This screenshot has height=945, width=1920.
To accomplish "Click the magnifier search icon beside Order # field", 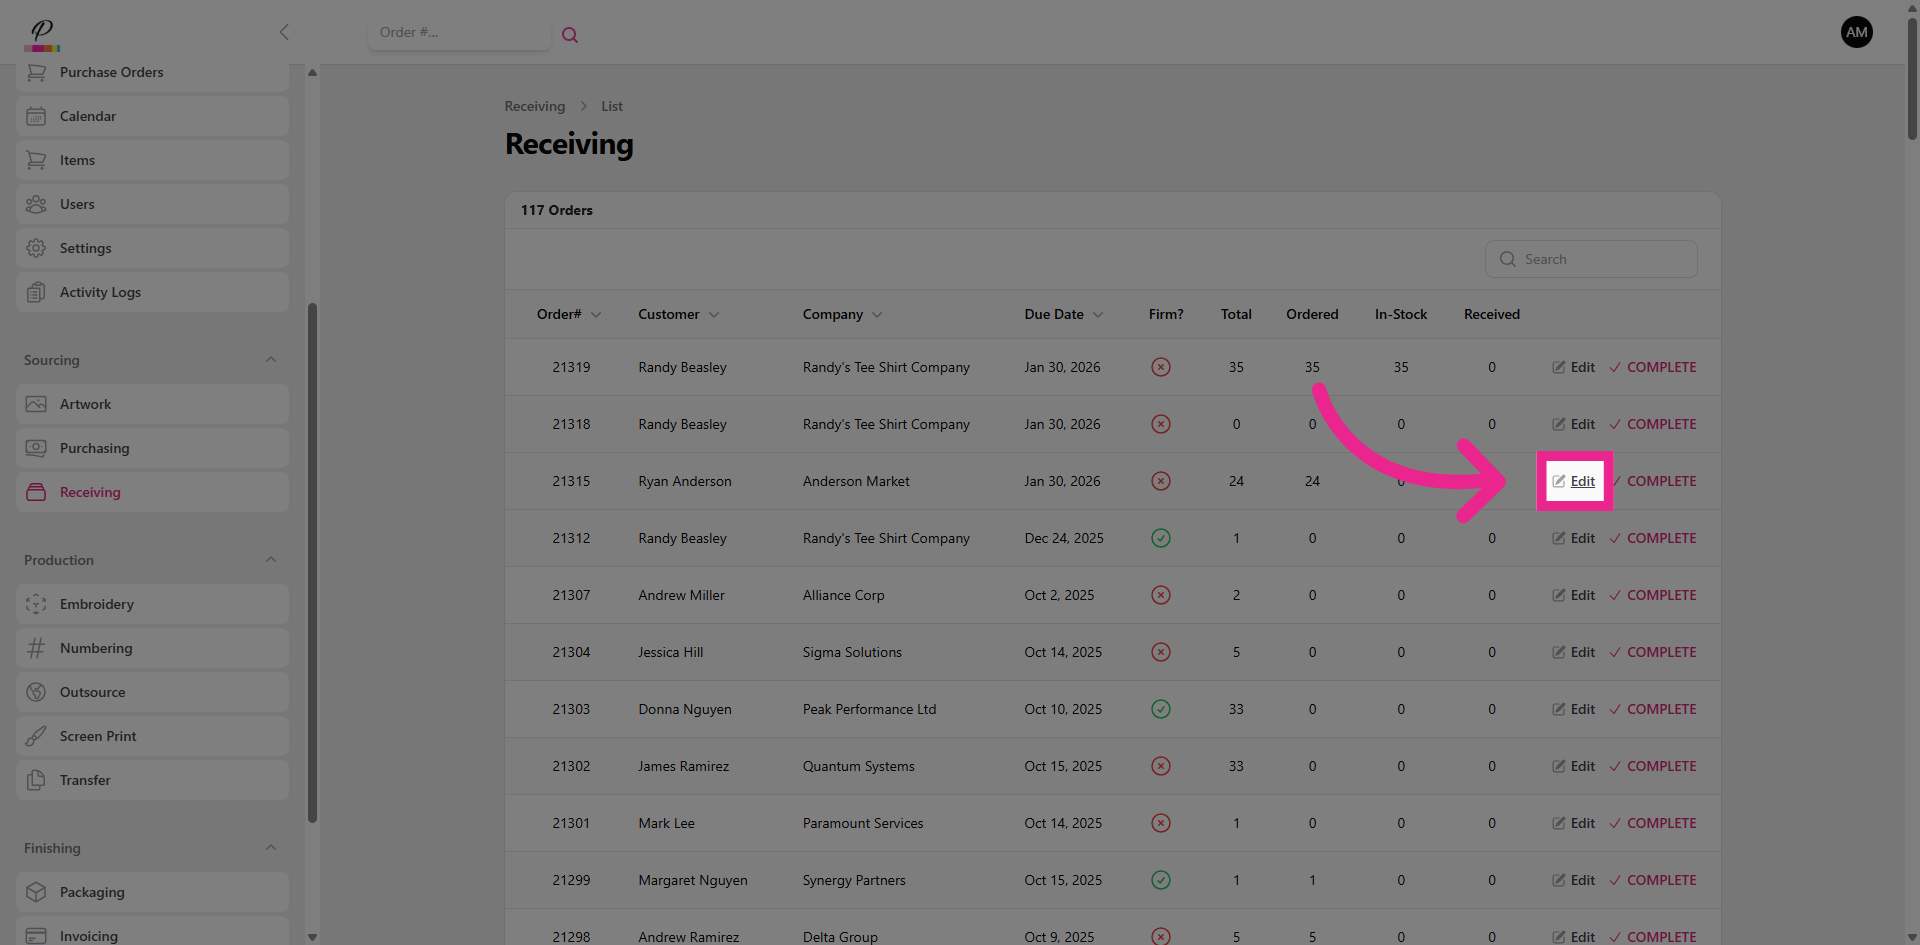I will point(570,35).
